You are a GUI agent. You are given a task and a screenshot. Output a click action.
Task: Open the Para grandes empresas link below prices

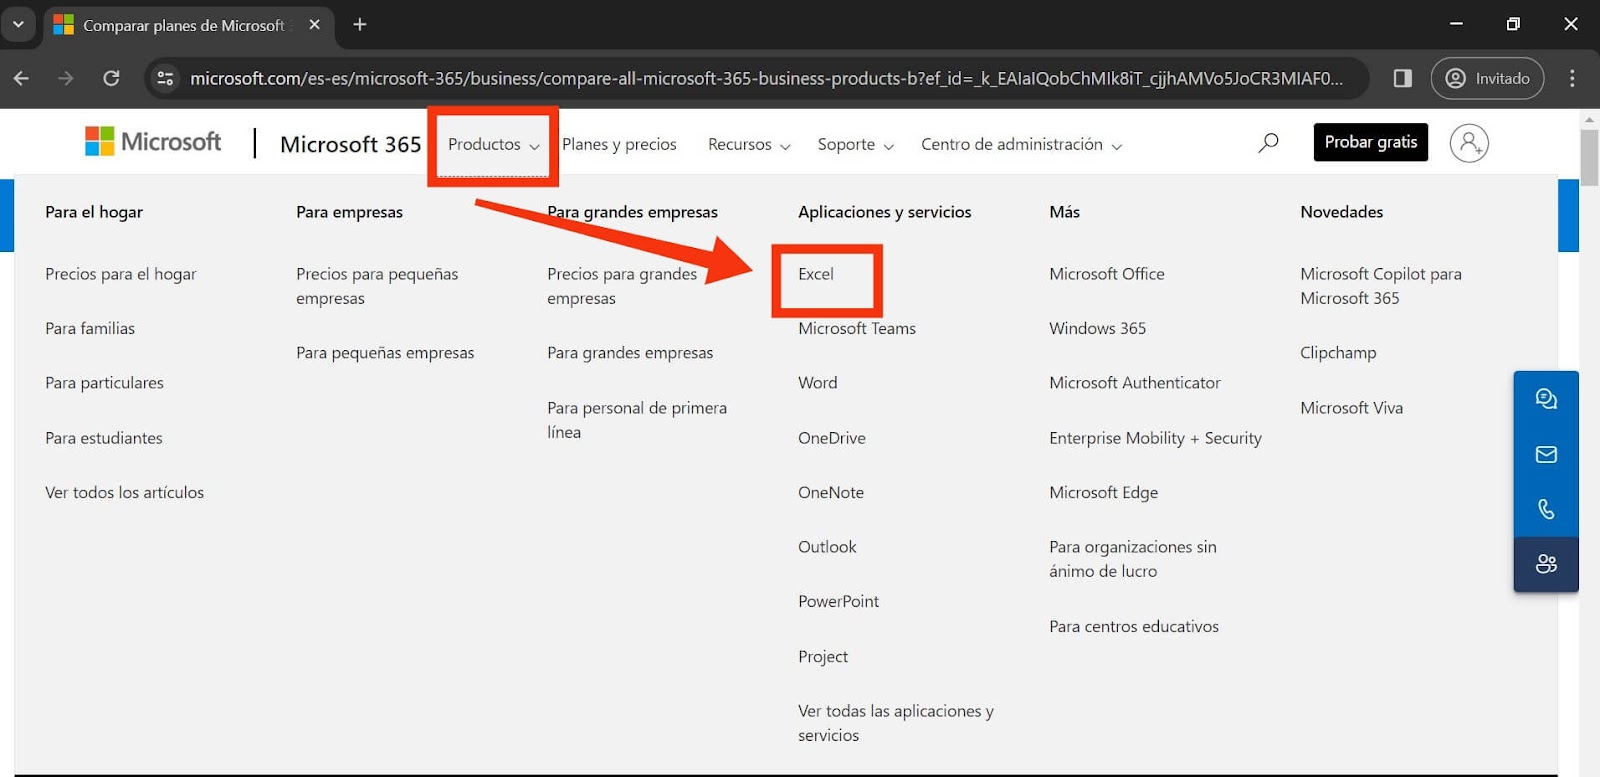coord(629,353)
